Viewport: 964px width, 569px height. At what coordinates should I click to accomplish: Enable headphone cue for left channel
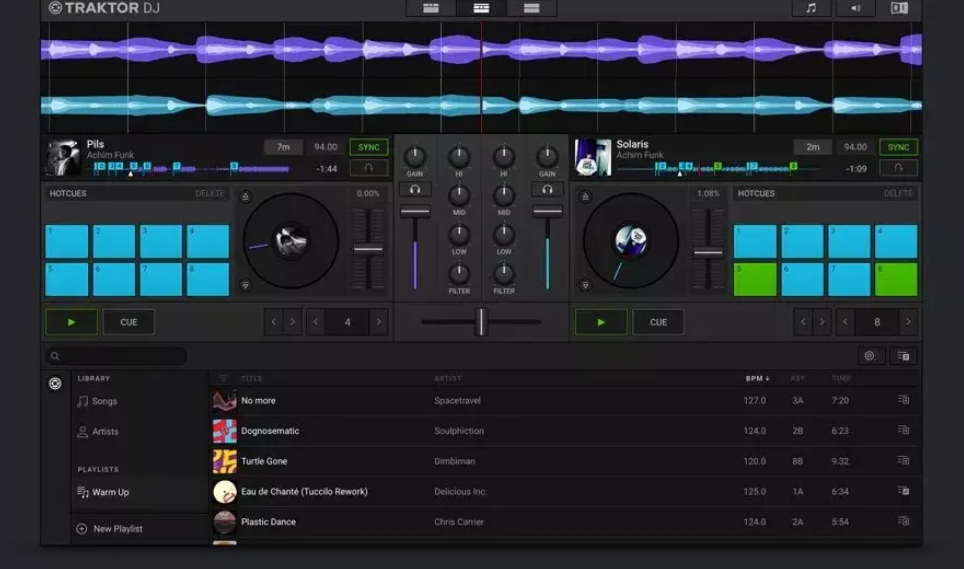click(x=415, y=190)
